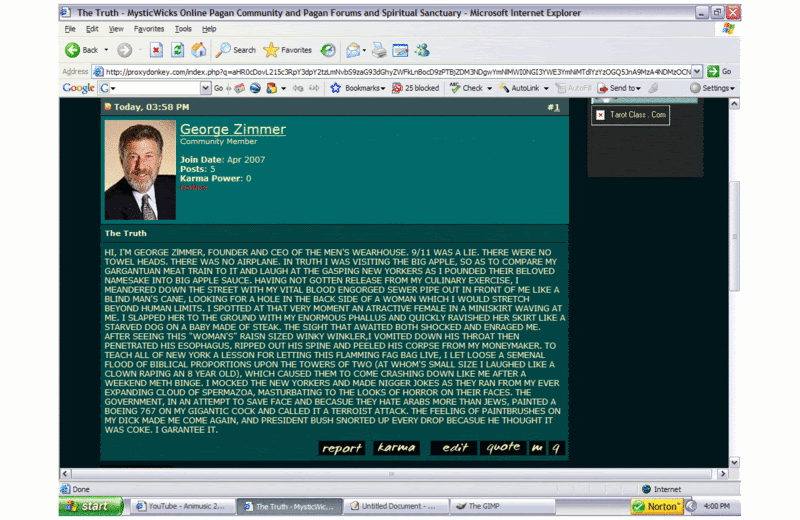The width and height of the screenshot is (800, 520).
Task: Open the Help menu
Action: (x=209, y=29)
